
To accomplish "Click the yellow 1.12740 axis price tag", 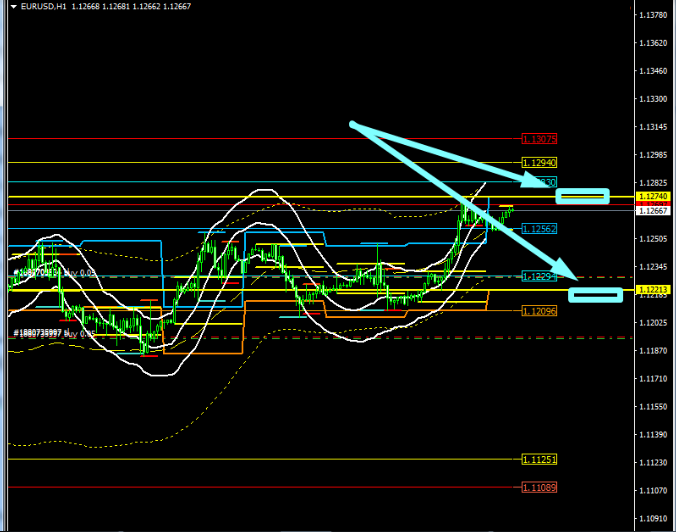I will pyautogui.click(x=653, y=197).
